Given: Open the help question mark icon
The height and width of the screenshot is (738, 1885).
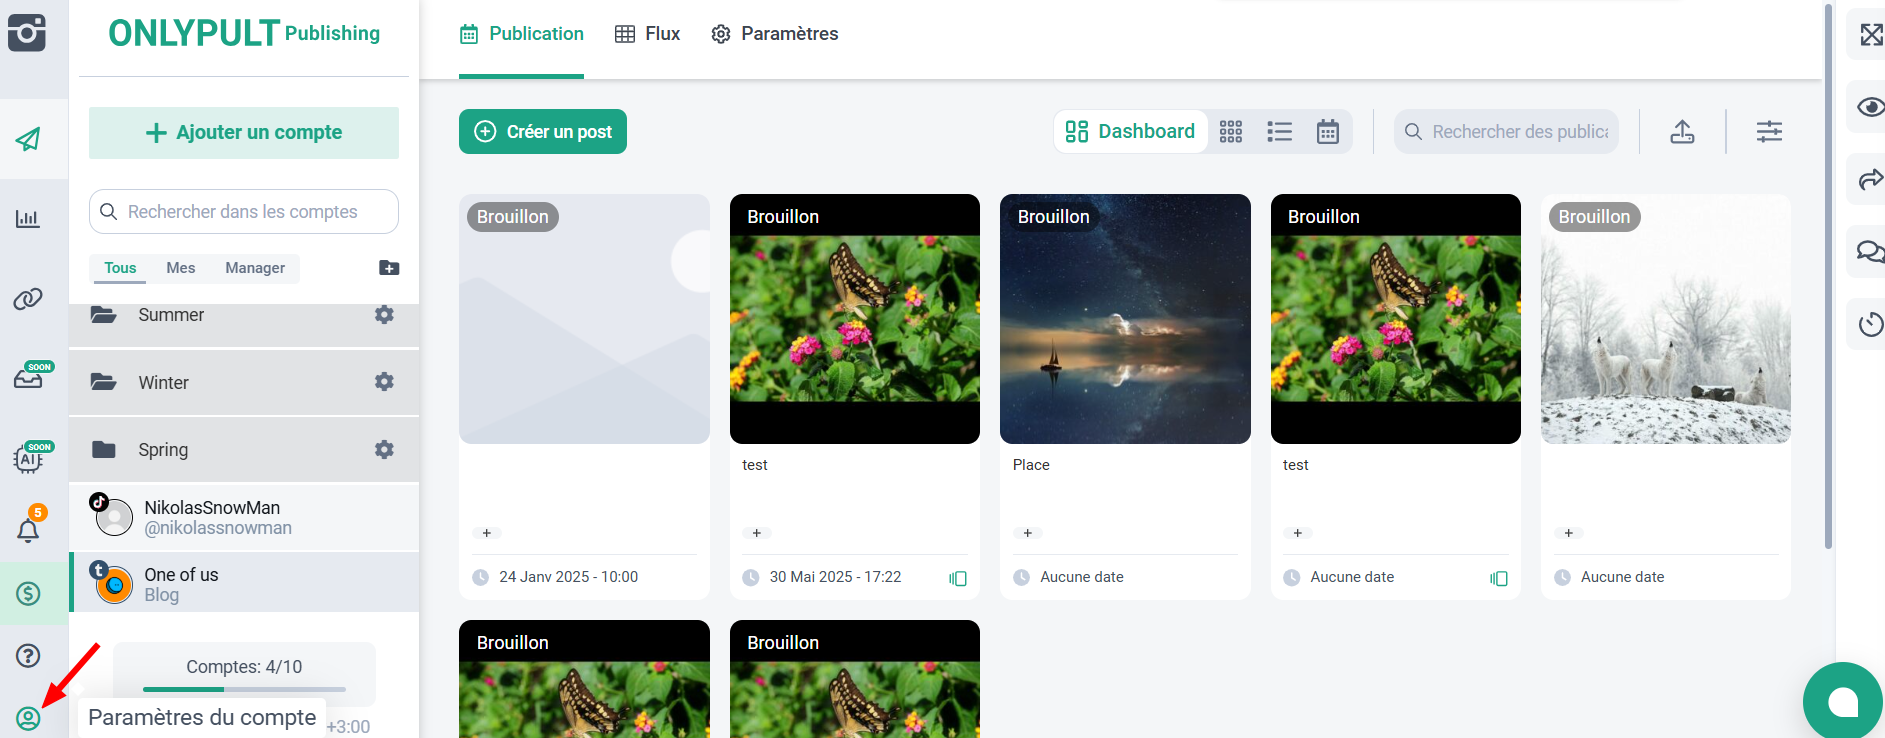Looking at the screenshot, I should click(28, 656).
